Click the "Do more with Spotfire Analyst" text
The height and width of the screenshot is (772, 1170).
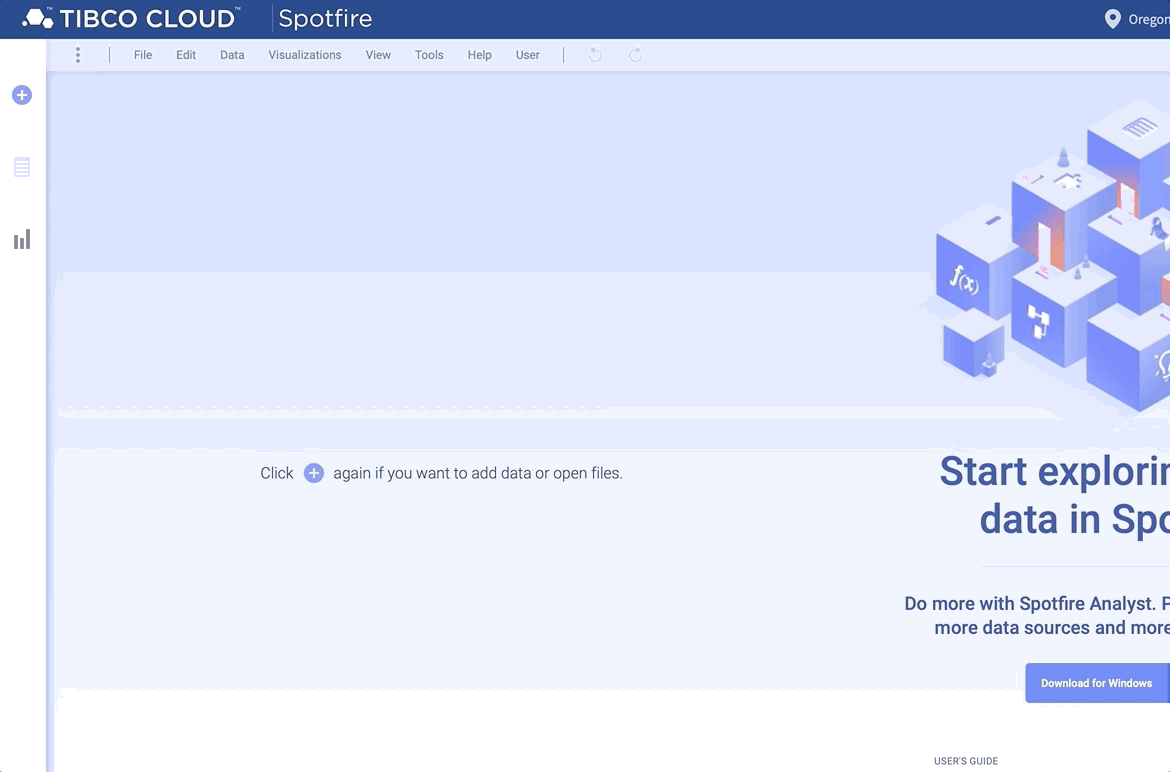pos(1030,603)
